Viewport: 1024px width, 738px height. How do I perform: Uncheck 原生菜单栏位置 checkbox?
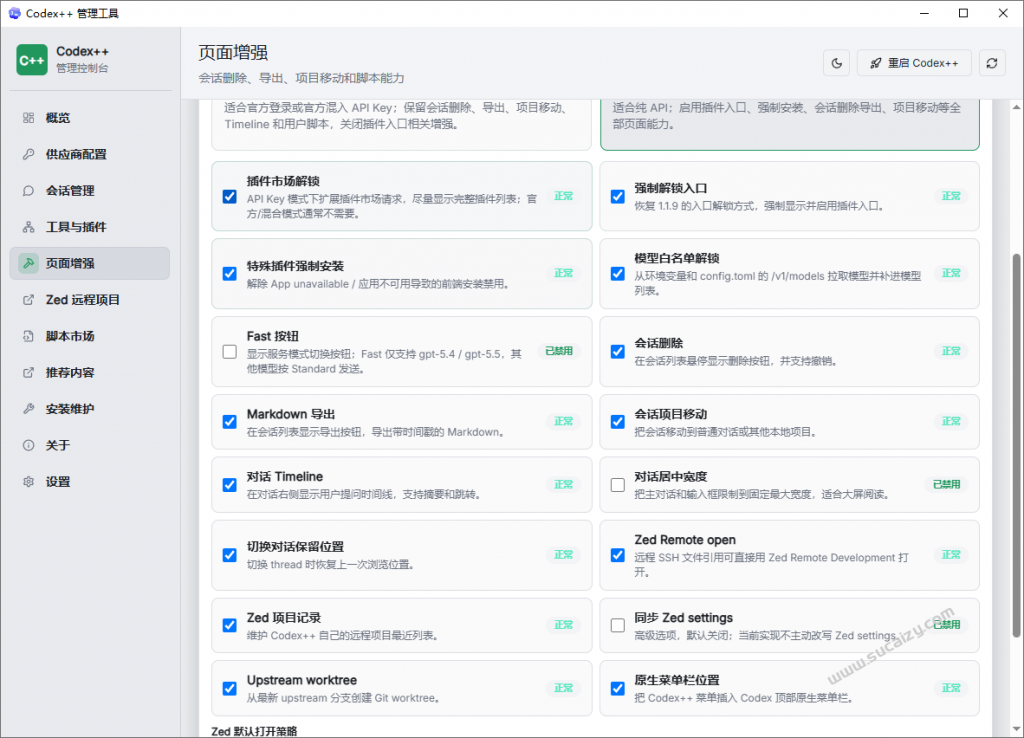click(617, 688)
